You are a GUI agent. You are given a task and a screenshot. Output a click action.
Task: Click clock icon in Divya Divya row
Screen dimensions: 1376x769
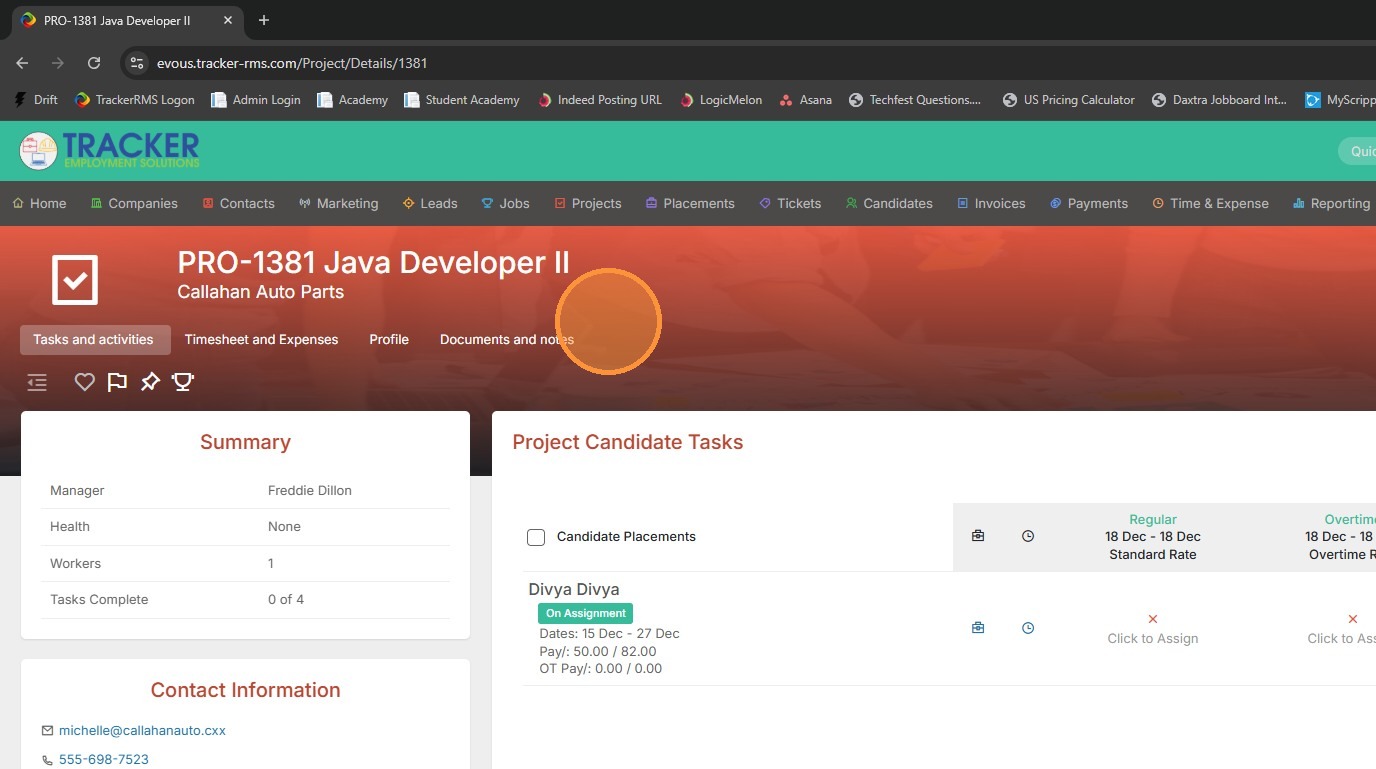pyautogui.click(x=1028, y=628)
